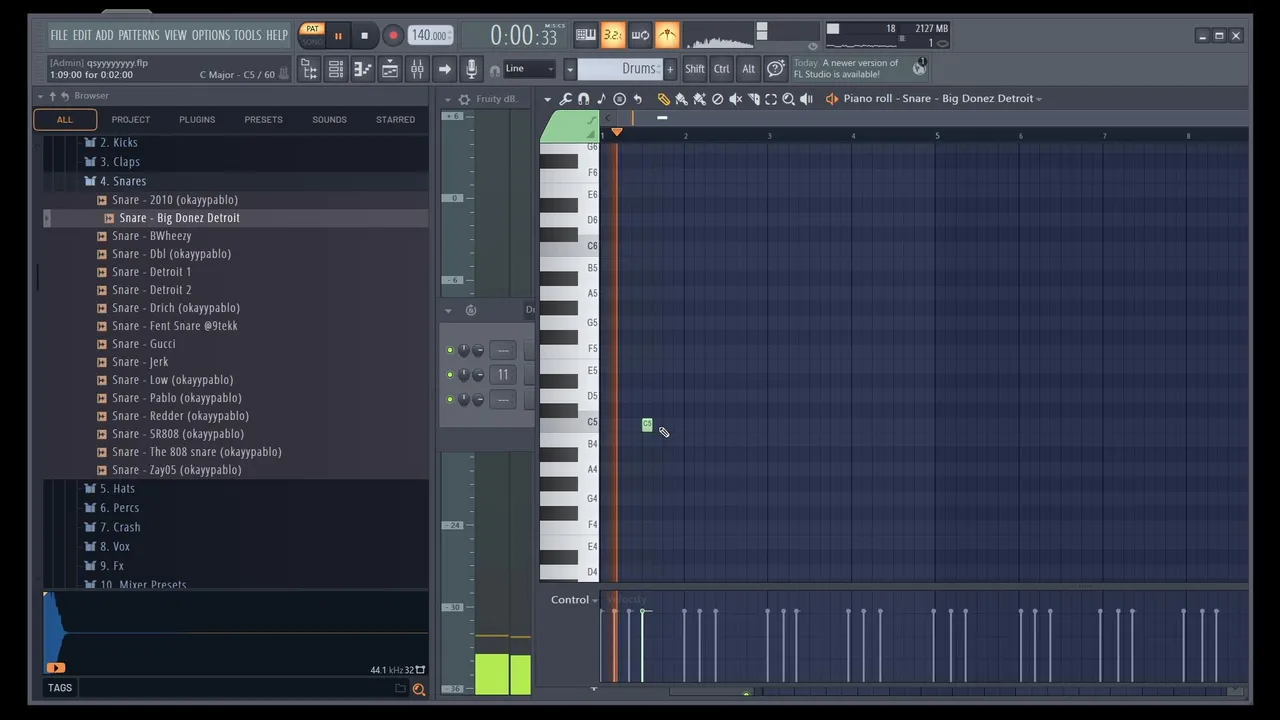Viewport: 1280px width, 720px height.
Task: Choose the Select tool in piano roll
Action: point(771,99)
